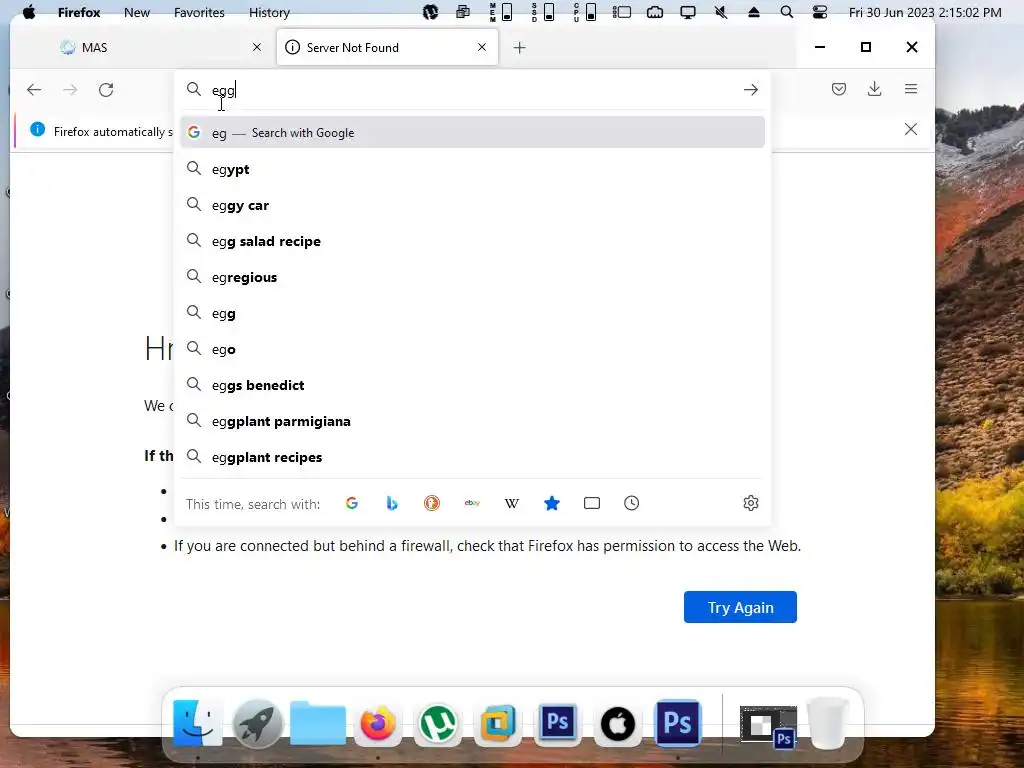Pick the 'egg salad recipe' suggestion
The height and width of the screenshot is (768, 1024).
(472, 241)
